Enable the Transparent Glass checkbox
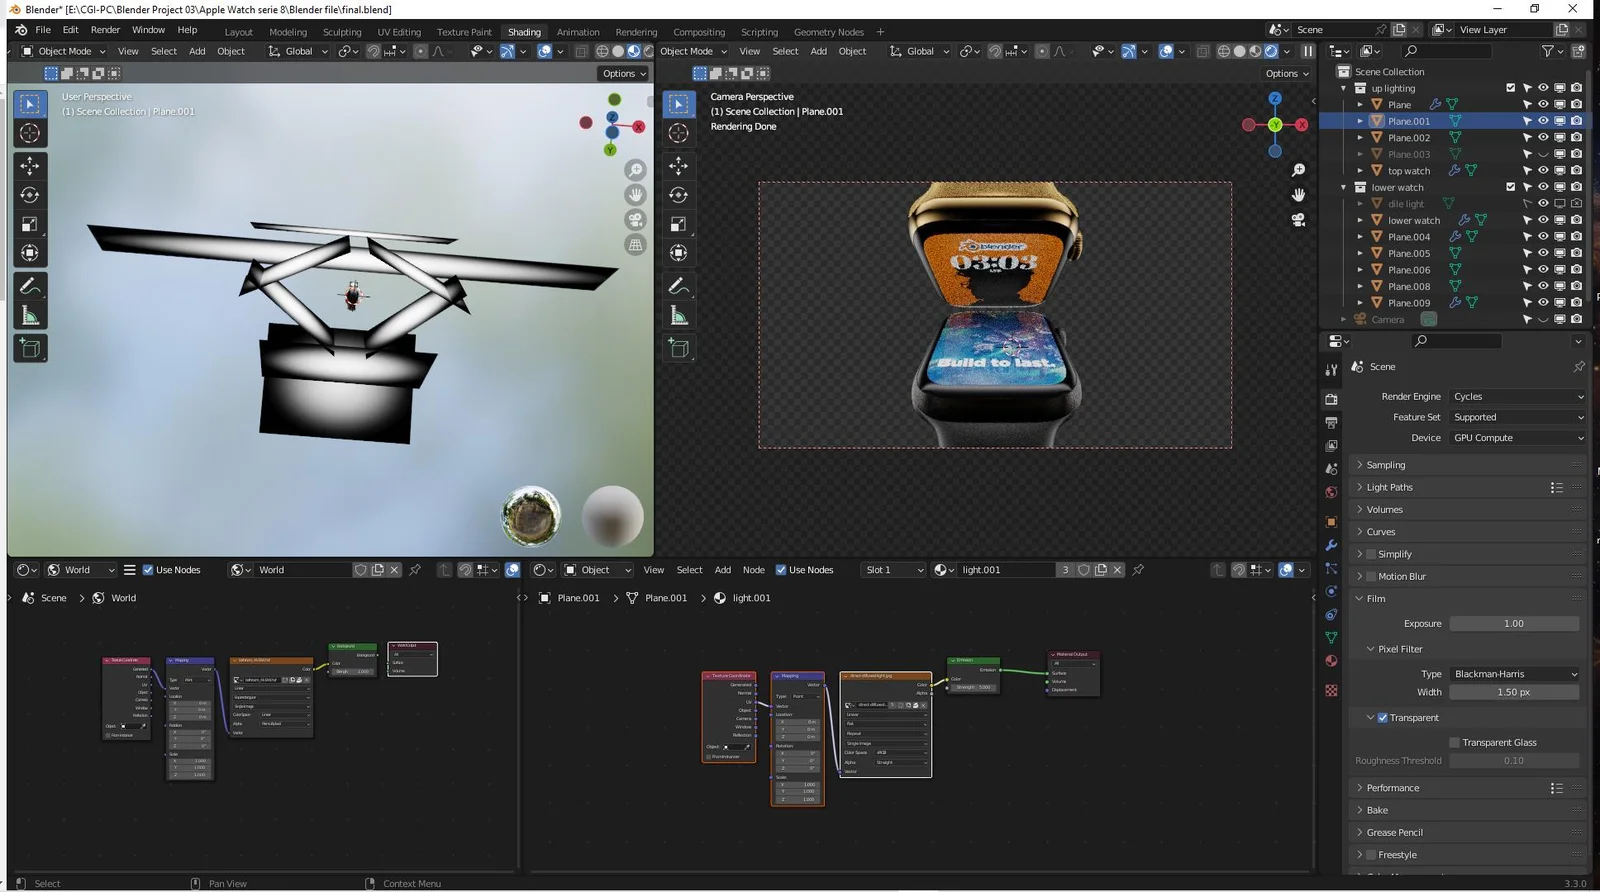 [x=1454, y=743]
